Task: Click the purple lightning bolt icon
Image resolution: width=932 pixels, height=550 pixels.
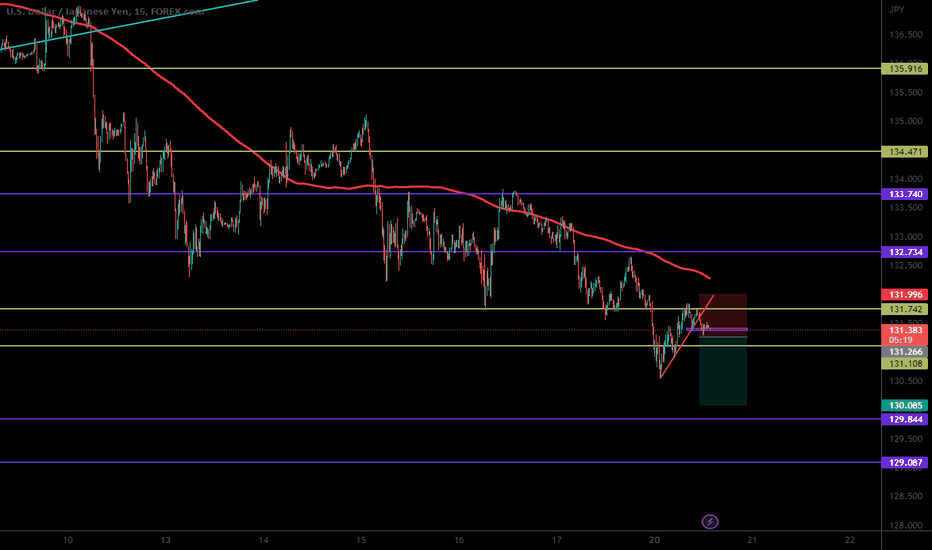Action: point(710,522)
